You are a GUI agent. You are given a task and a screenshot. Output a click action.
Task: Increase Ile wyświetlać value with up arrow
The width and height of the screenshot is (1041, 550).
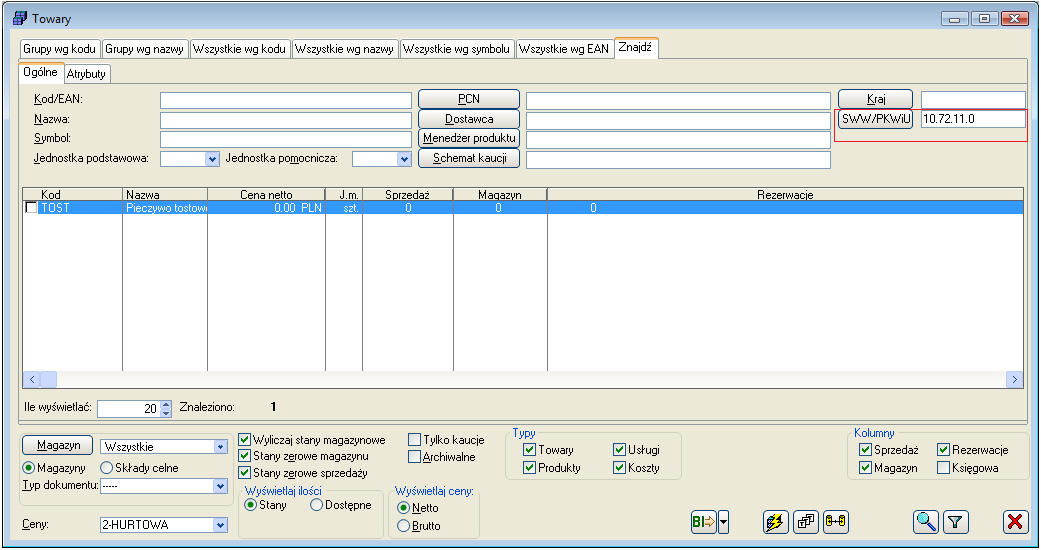pos(166,405)
